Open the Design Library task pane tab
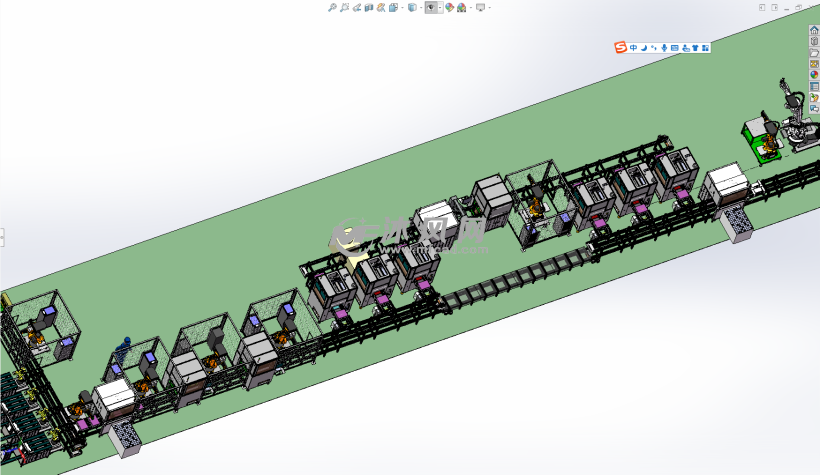The height and width of the screenshot is (475, 820). click(814, 41)
